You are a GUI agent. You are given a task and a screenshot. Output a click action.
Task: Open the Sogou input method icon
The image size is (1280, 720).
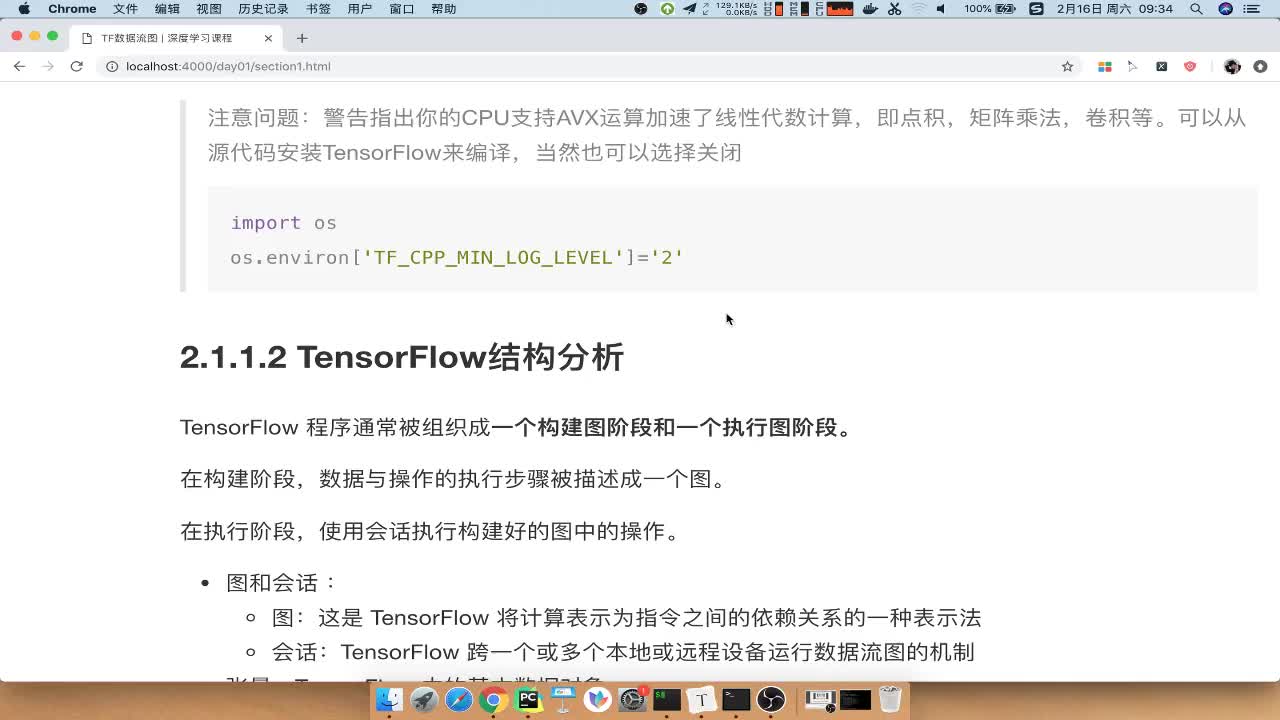click(1036, 9)
